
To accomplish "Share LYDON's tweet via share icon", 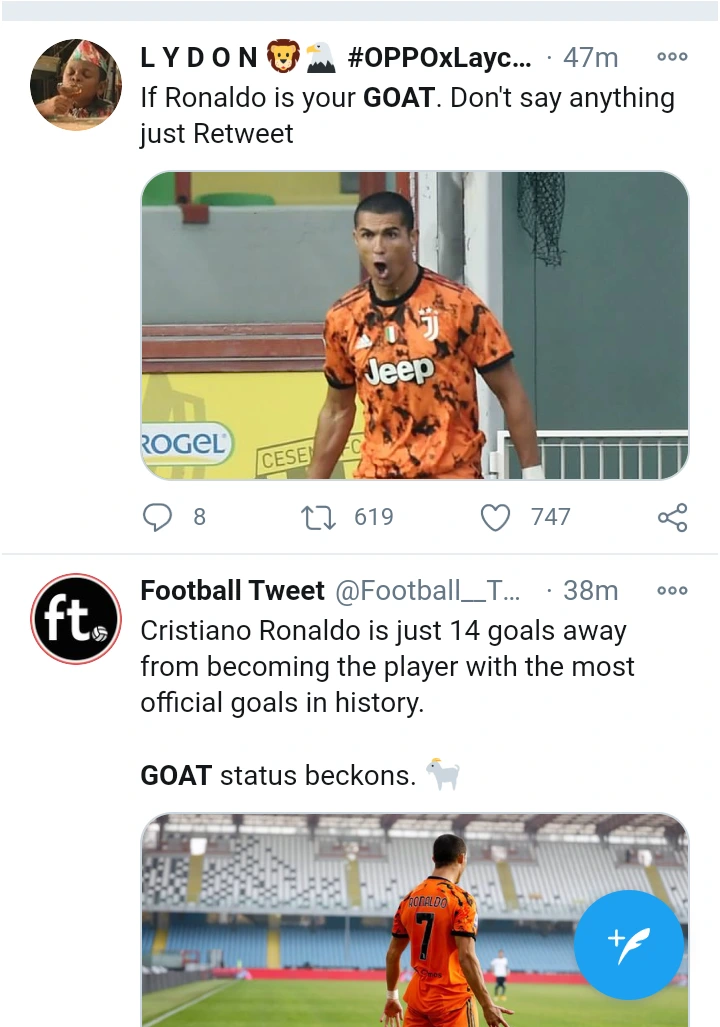I will [x=672, y=516].
